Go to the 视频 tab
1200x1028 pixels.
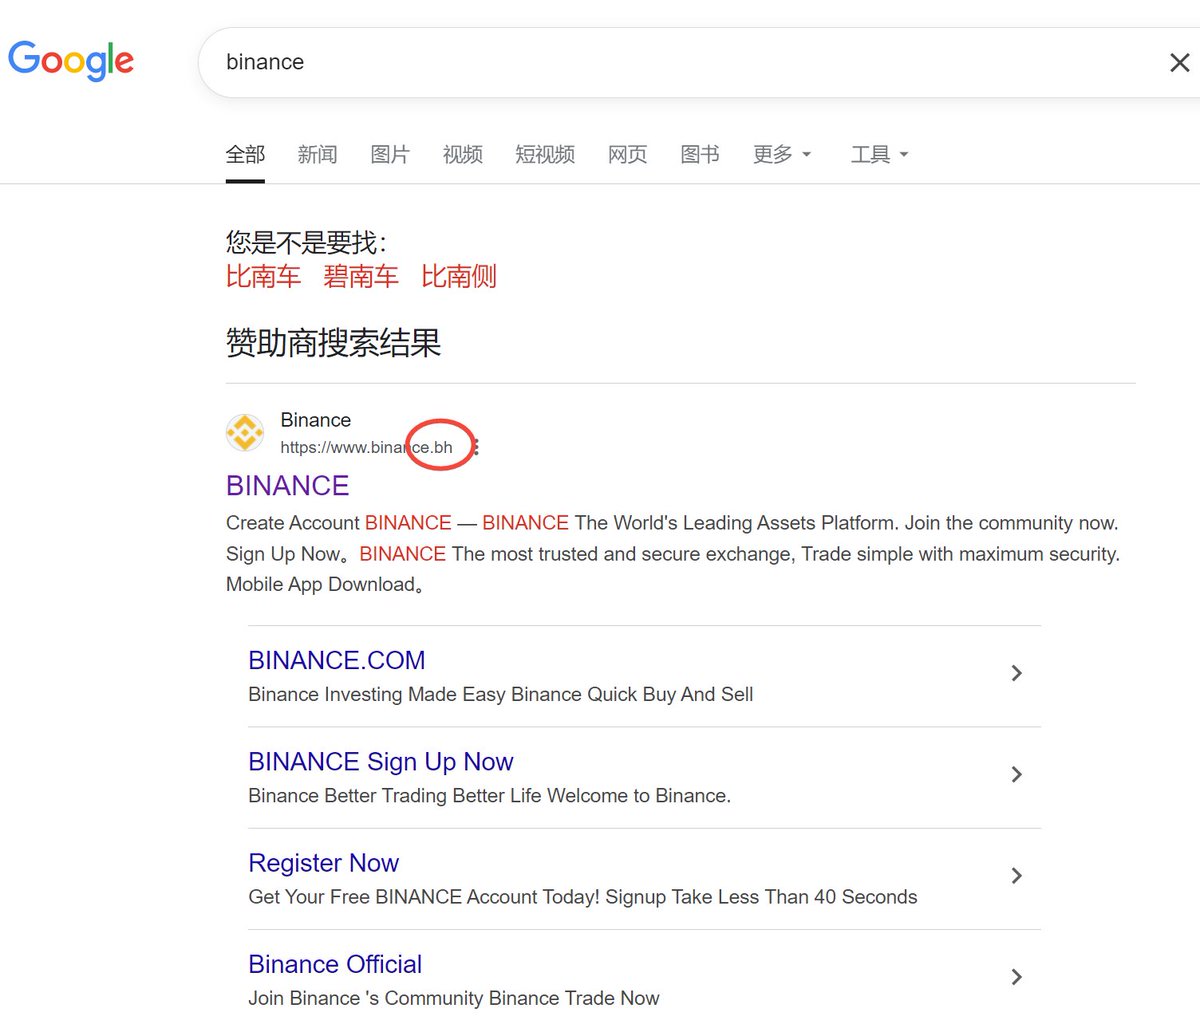[x=462, y=154]
